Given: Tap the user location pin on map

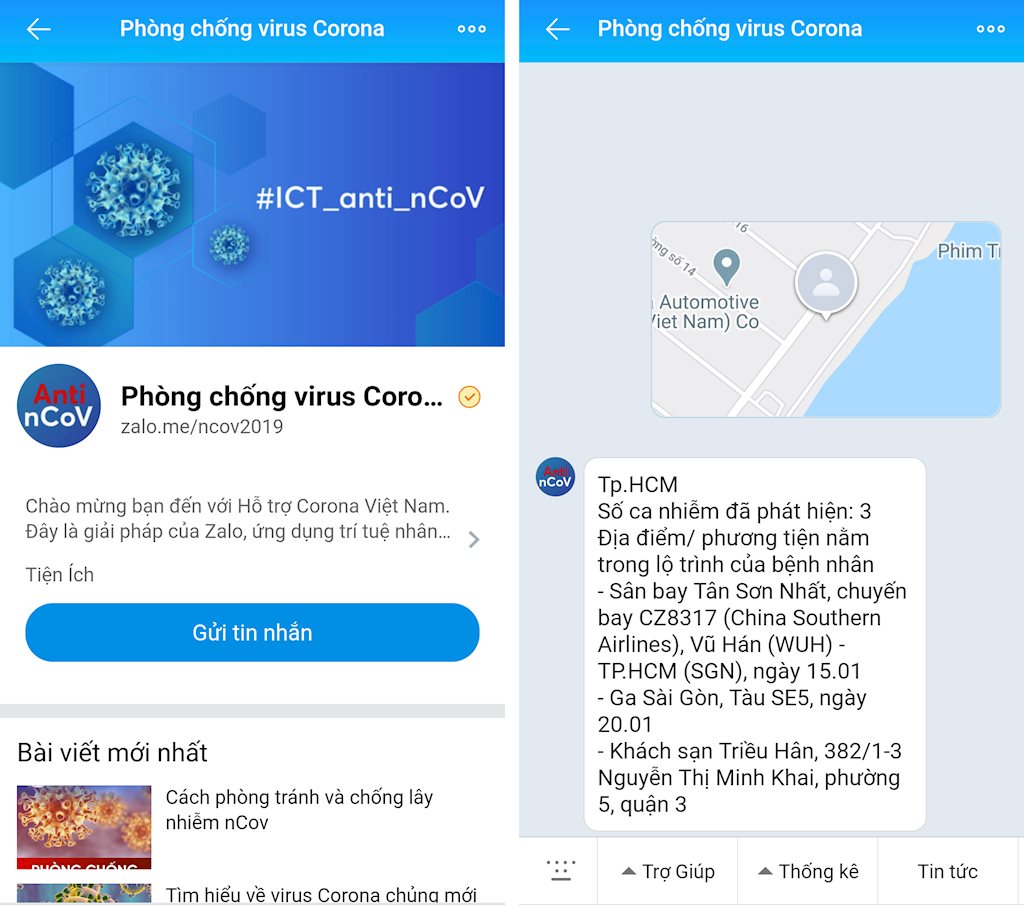Looking at the screenshot, I should pos(825,285).
